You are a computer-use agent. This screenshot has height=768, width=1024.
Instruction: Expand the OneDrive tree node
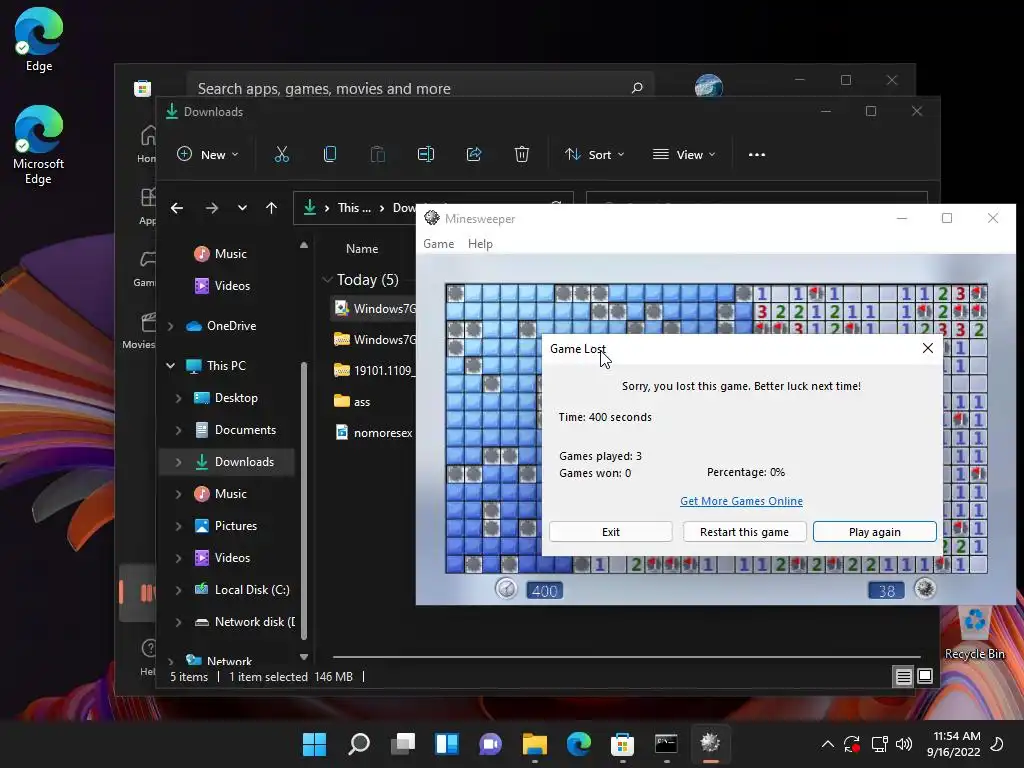(x=170, y=326)
